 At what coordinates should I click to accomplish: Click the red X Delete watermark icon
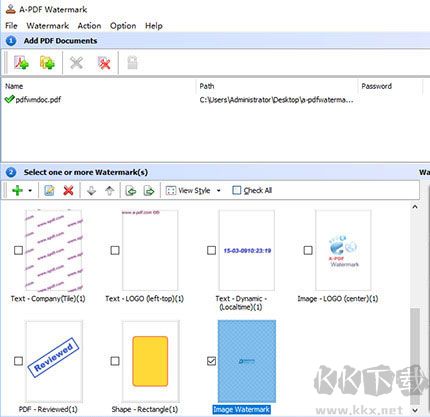[x=68, y=191]
